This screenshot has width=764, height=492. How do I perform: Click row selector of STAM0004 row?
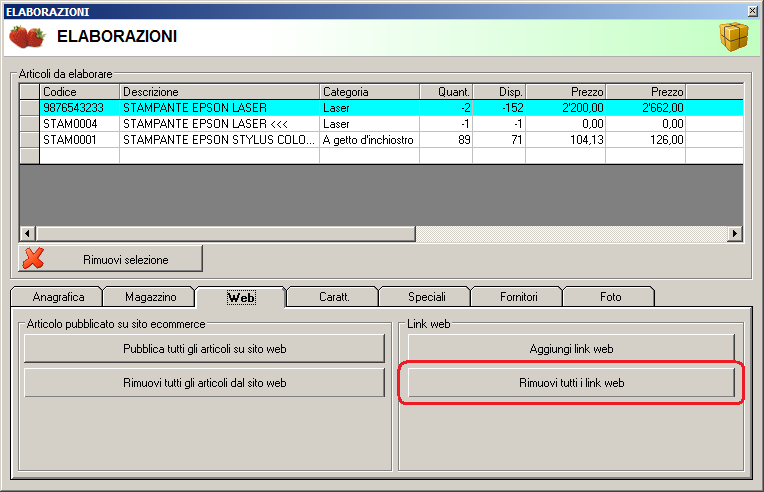[30, 124]
